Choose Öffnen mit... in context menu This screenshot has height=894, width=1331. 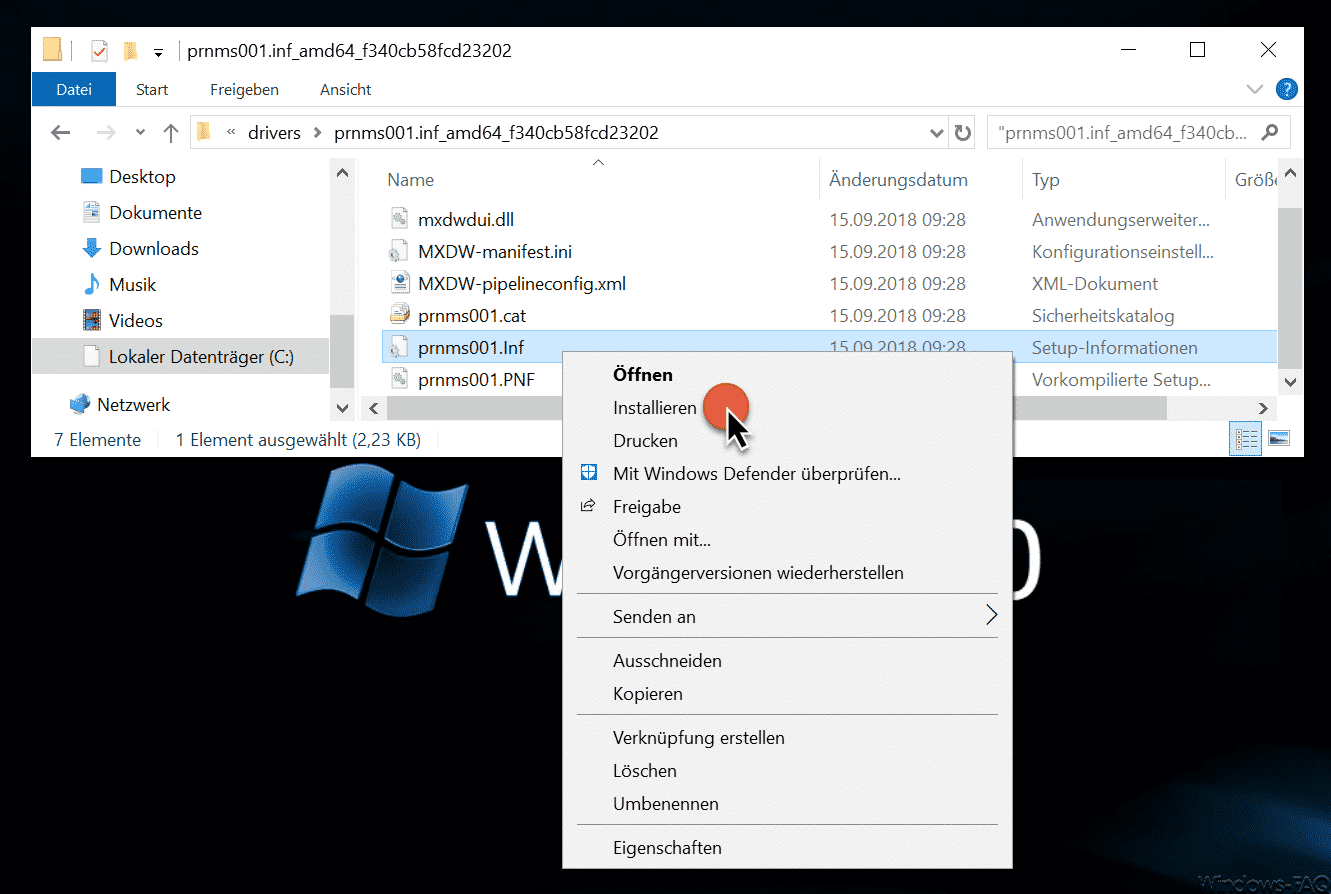pyautogui.click(x=662, y=540)
